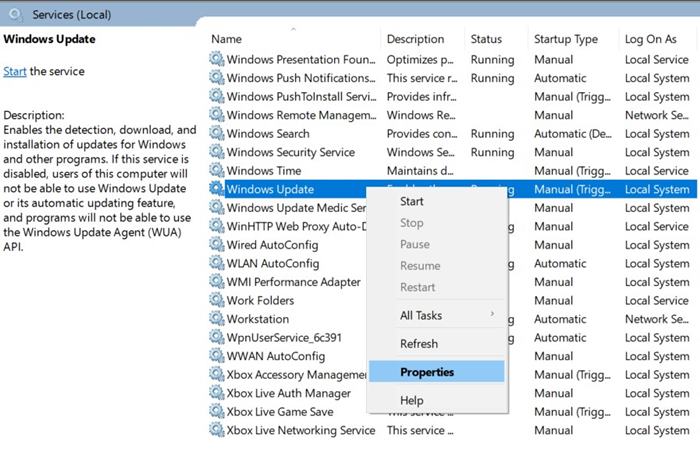Click Automatic (De... startup type of Windows Search
This screenshot has width=700, height=449.
coord(573,133)
